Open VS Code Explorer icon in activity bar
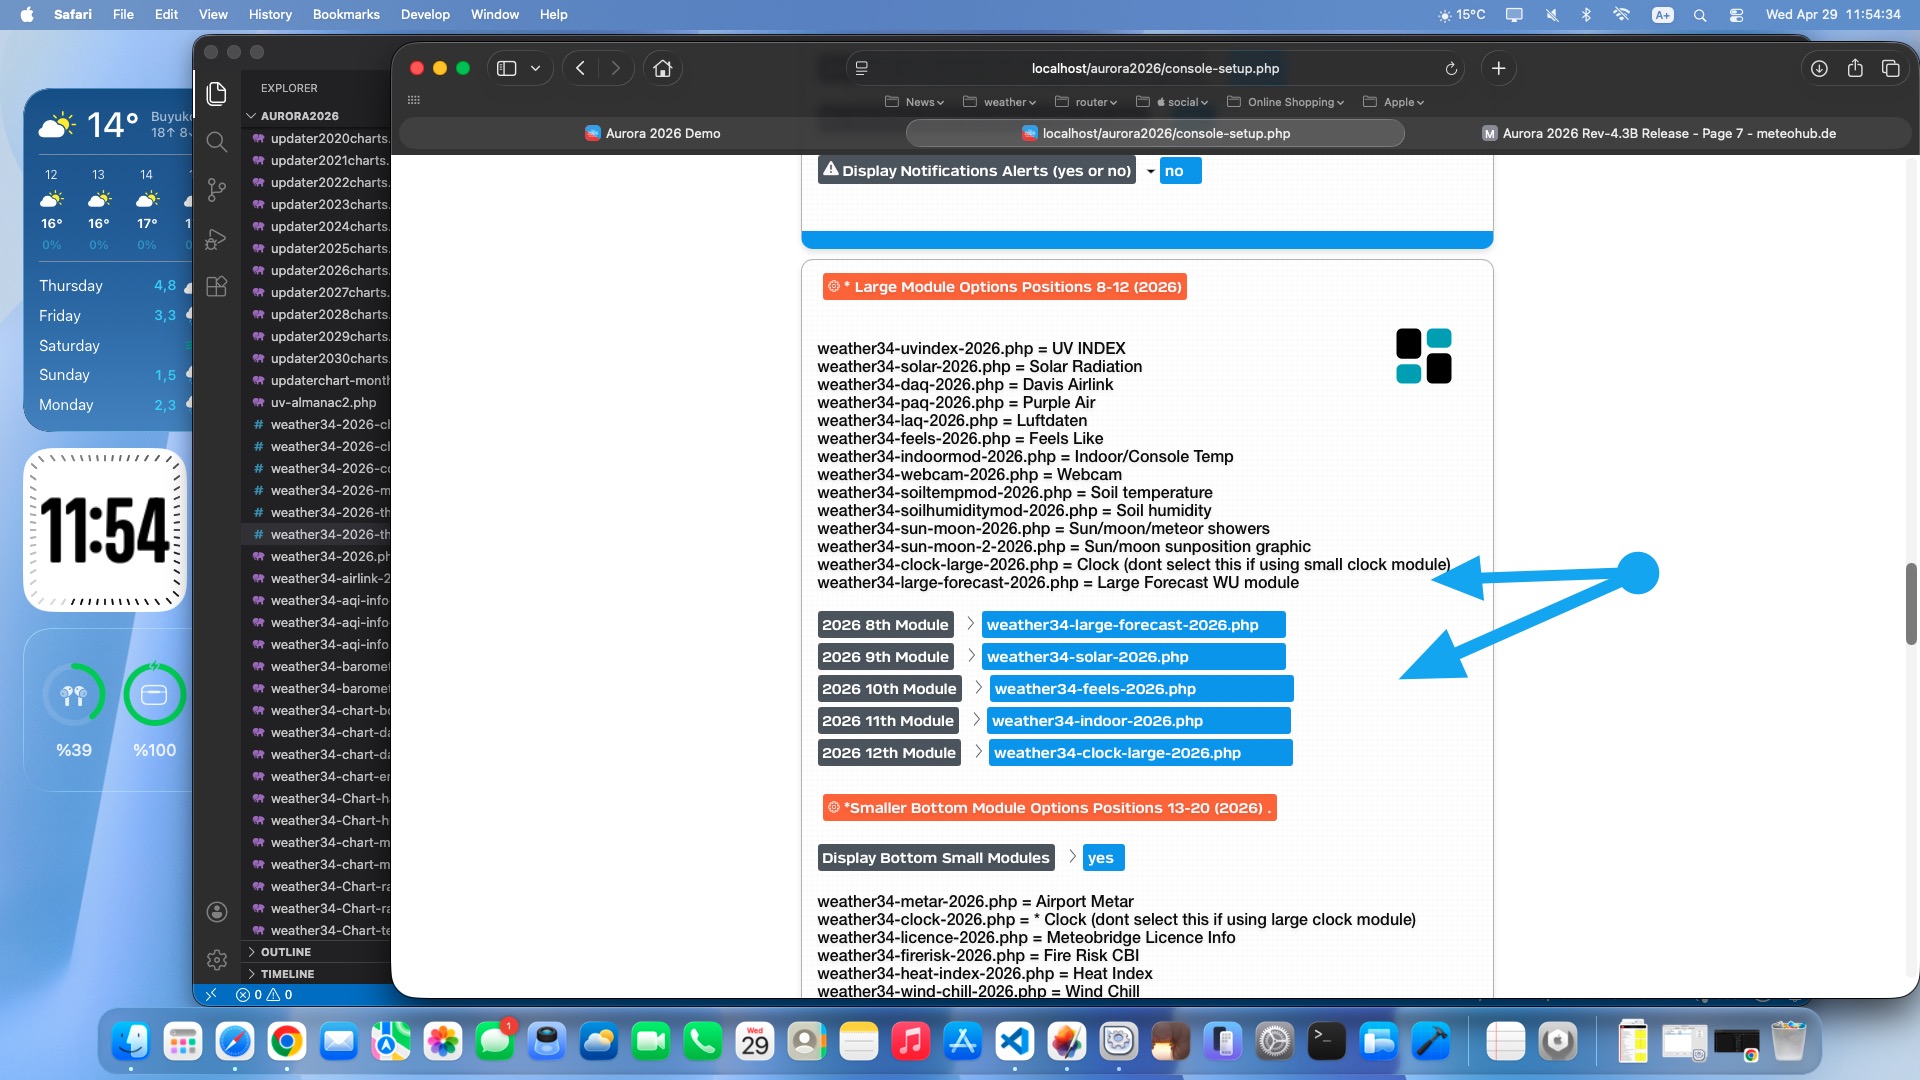Image resolution: width=1920 pixels, height=1080 pixels. pos(216,94)
